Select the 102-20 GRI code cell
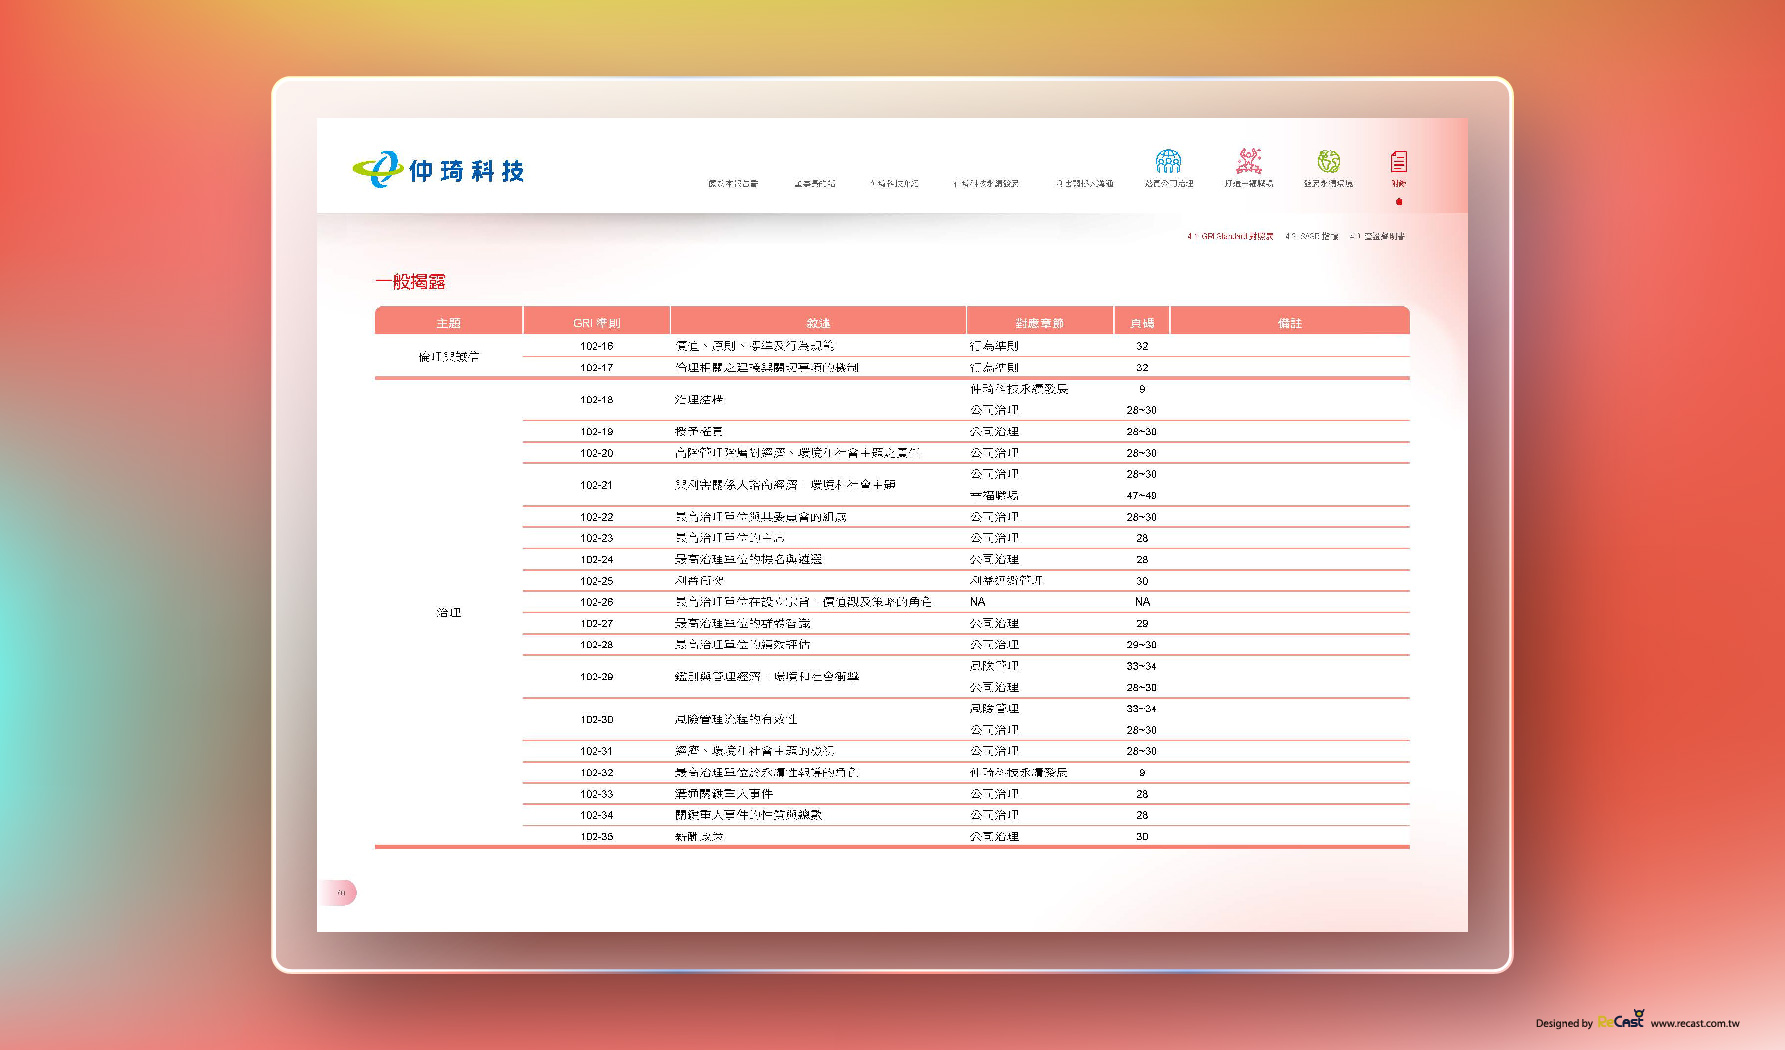1785x1050 pixels. [597, 453]
